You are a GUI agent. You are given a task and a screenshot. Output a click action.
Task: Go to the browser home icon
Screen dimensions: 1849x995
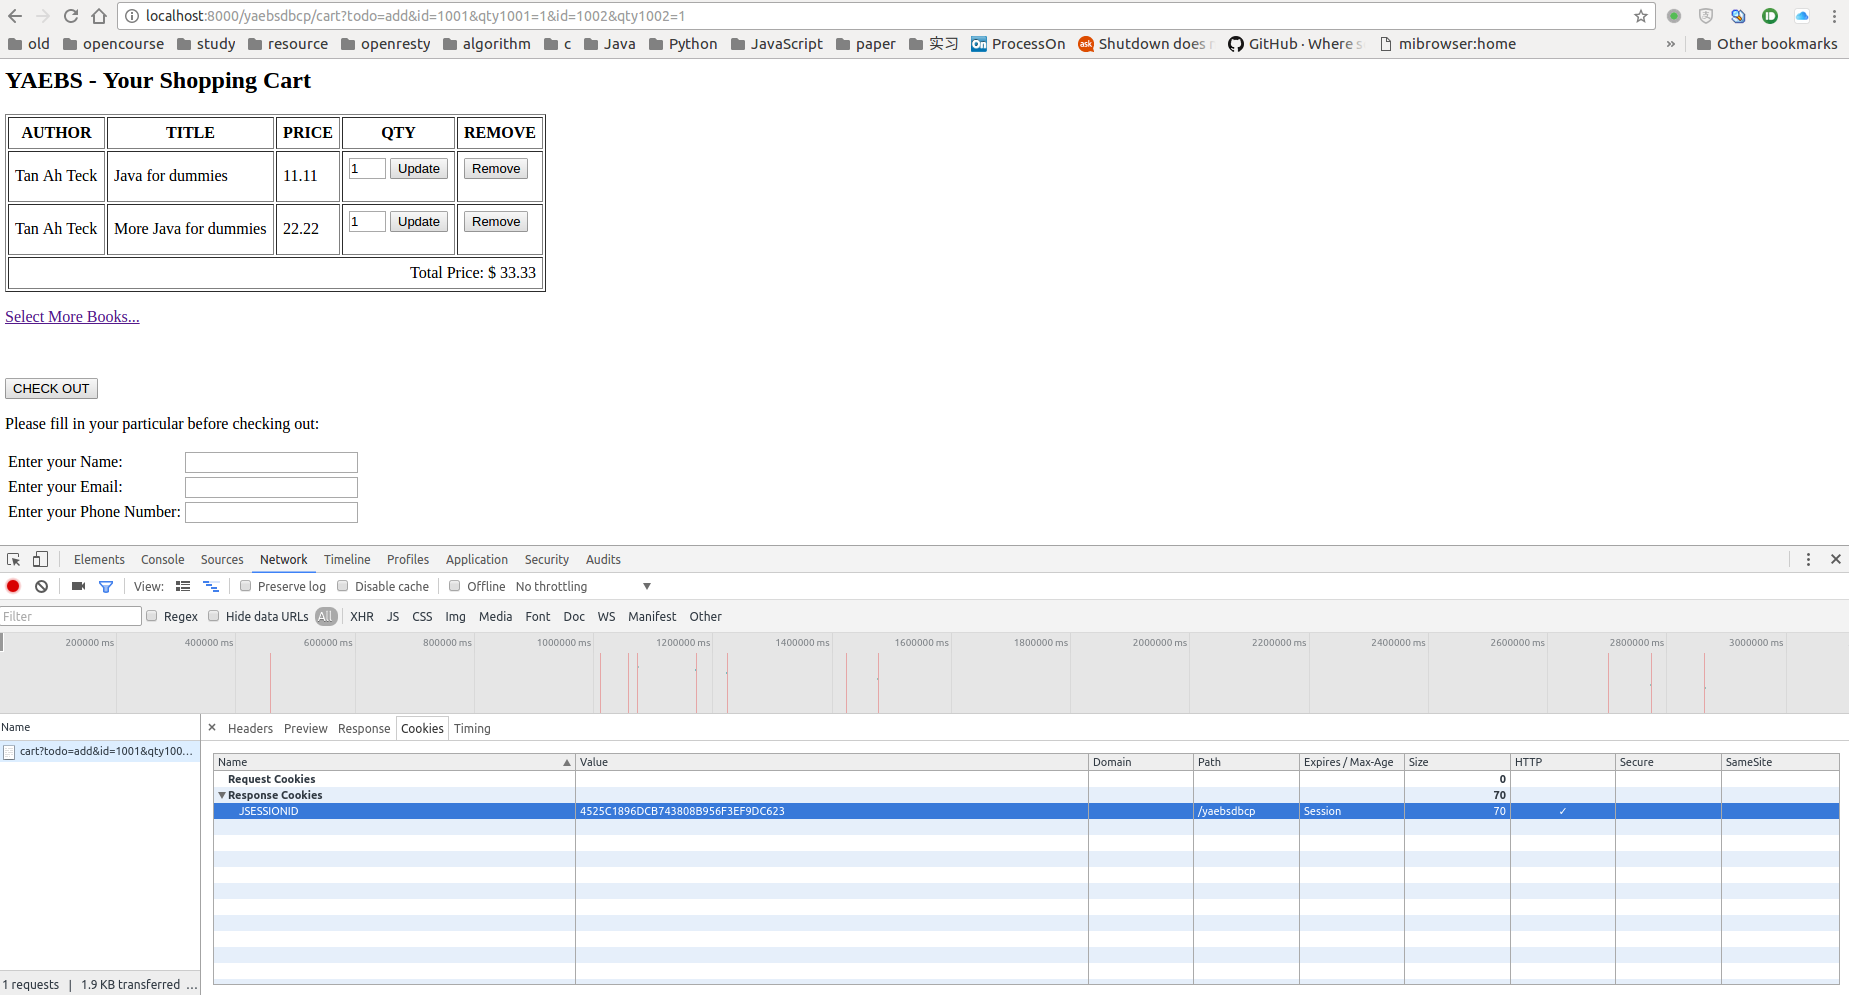click(99, 16)
